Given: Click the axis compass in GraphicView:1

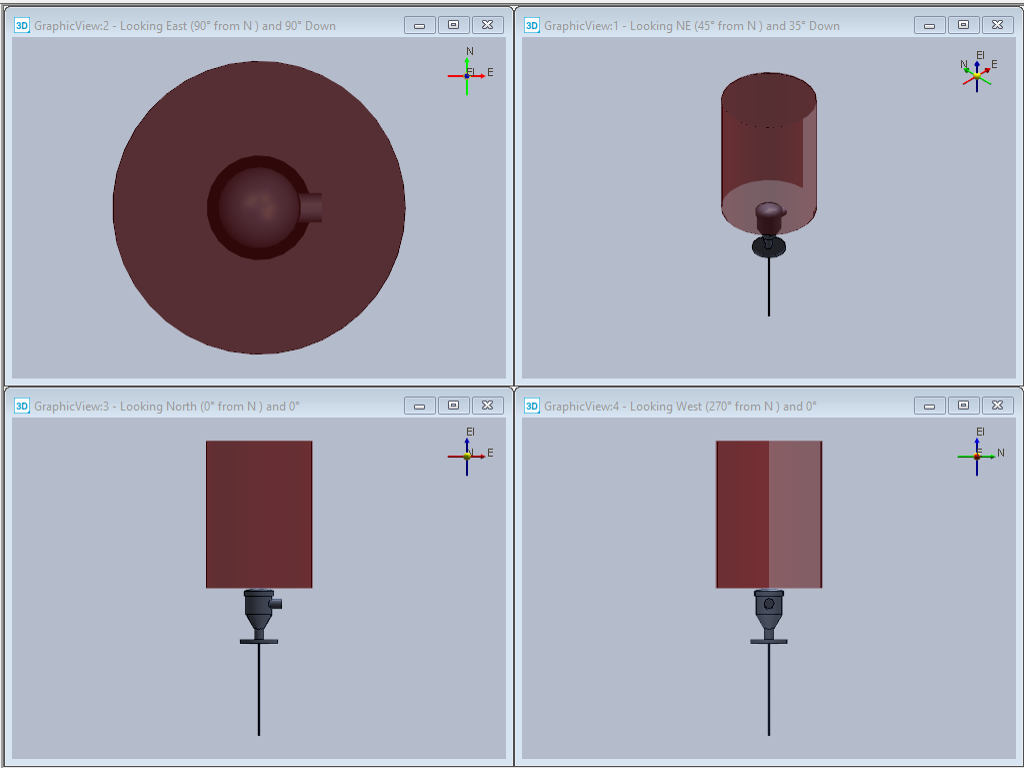Looking at the screenshot, I should (x=978, y=72).
